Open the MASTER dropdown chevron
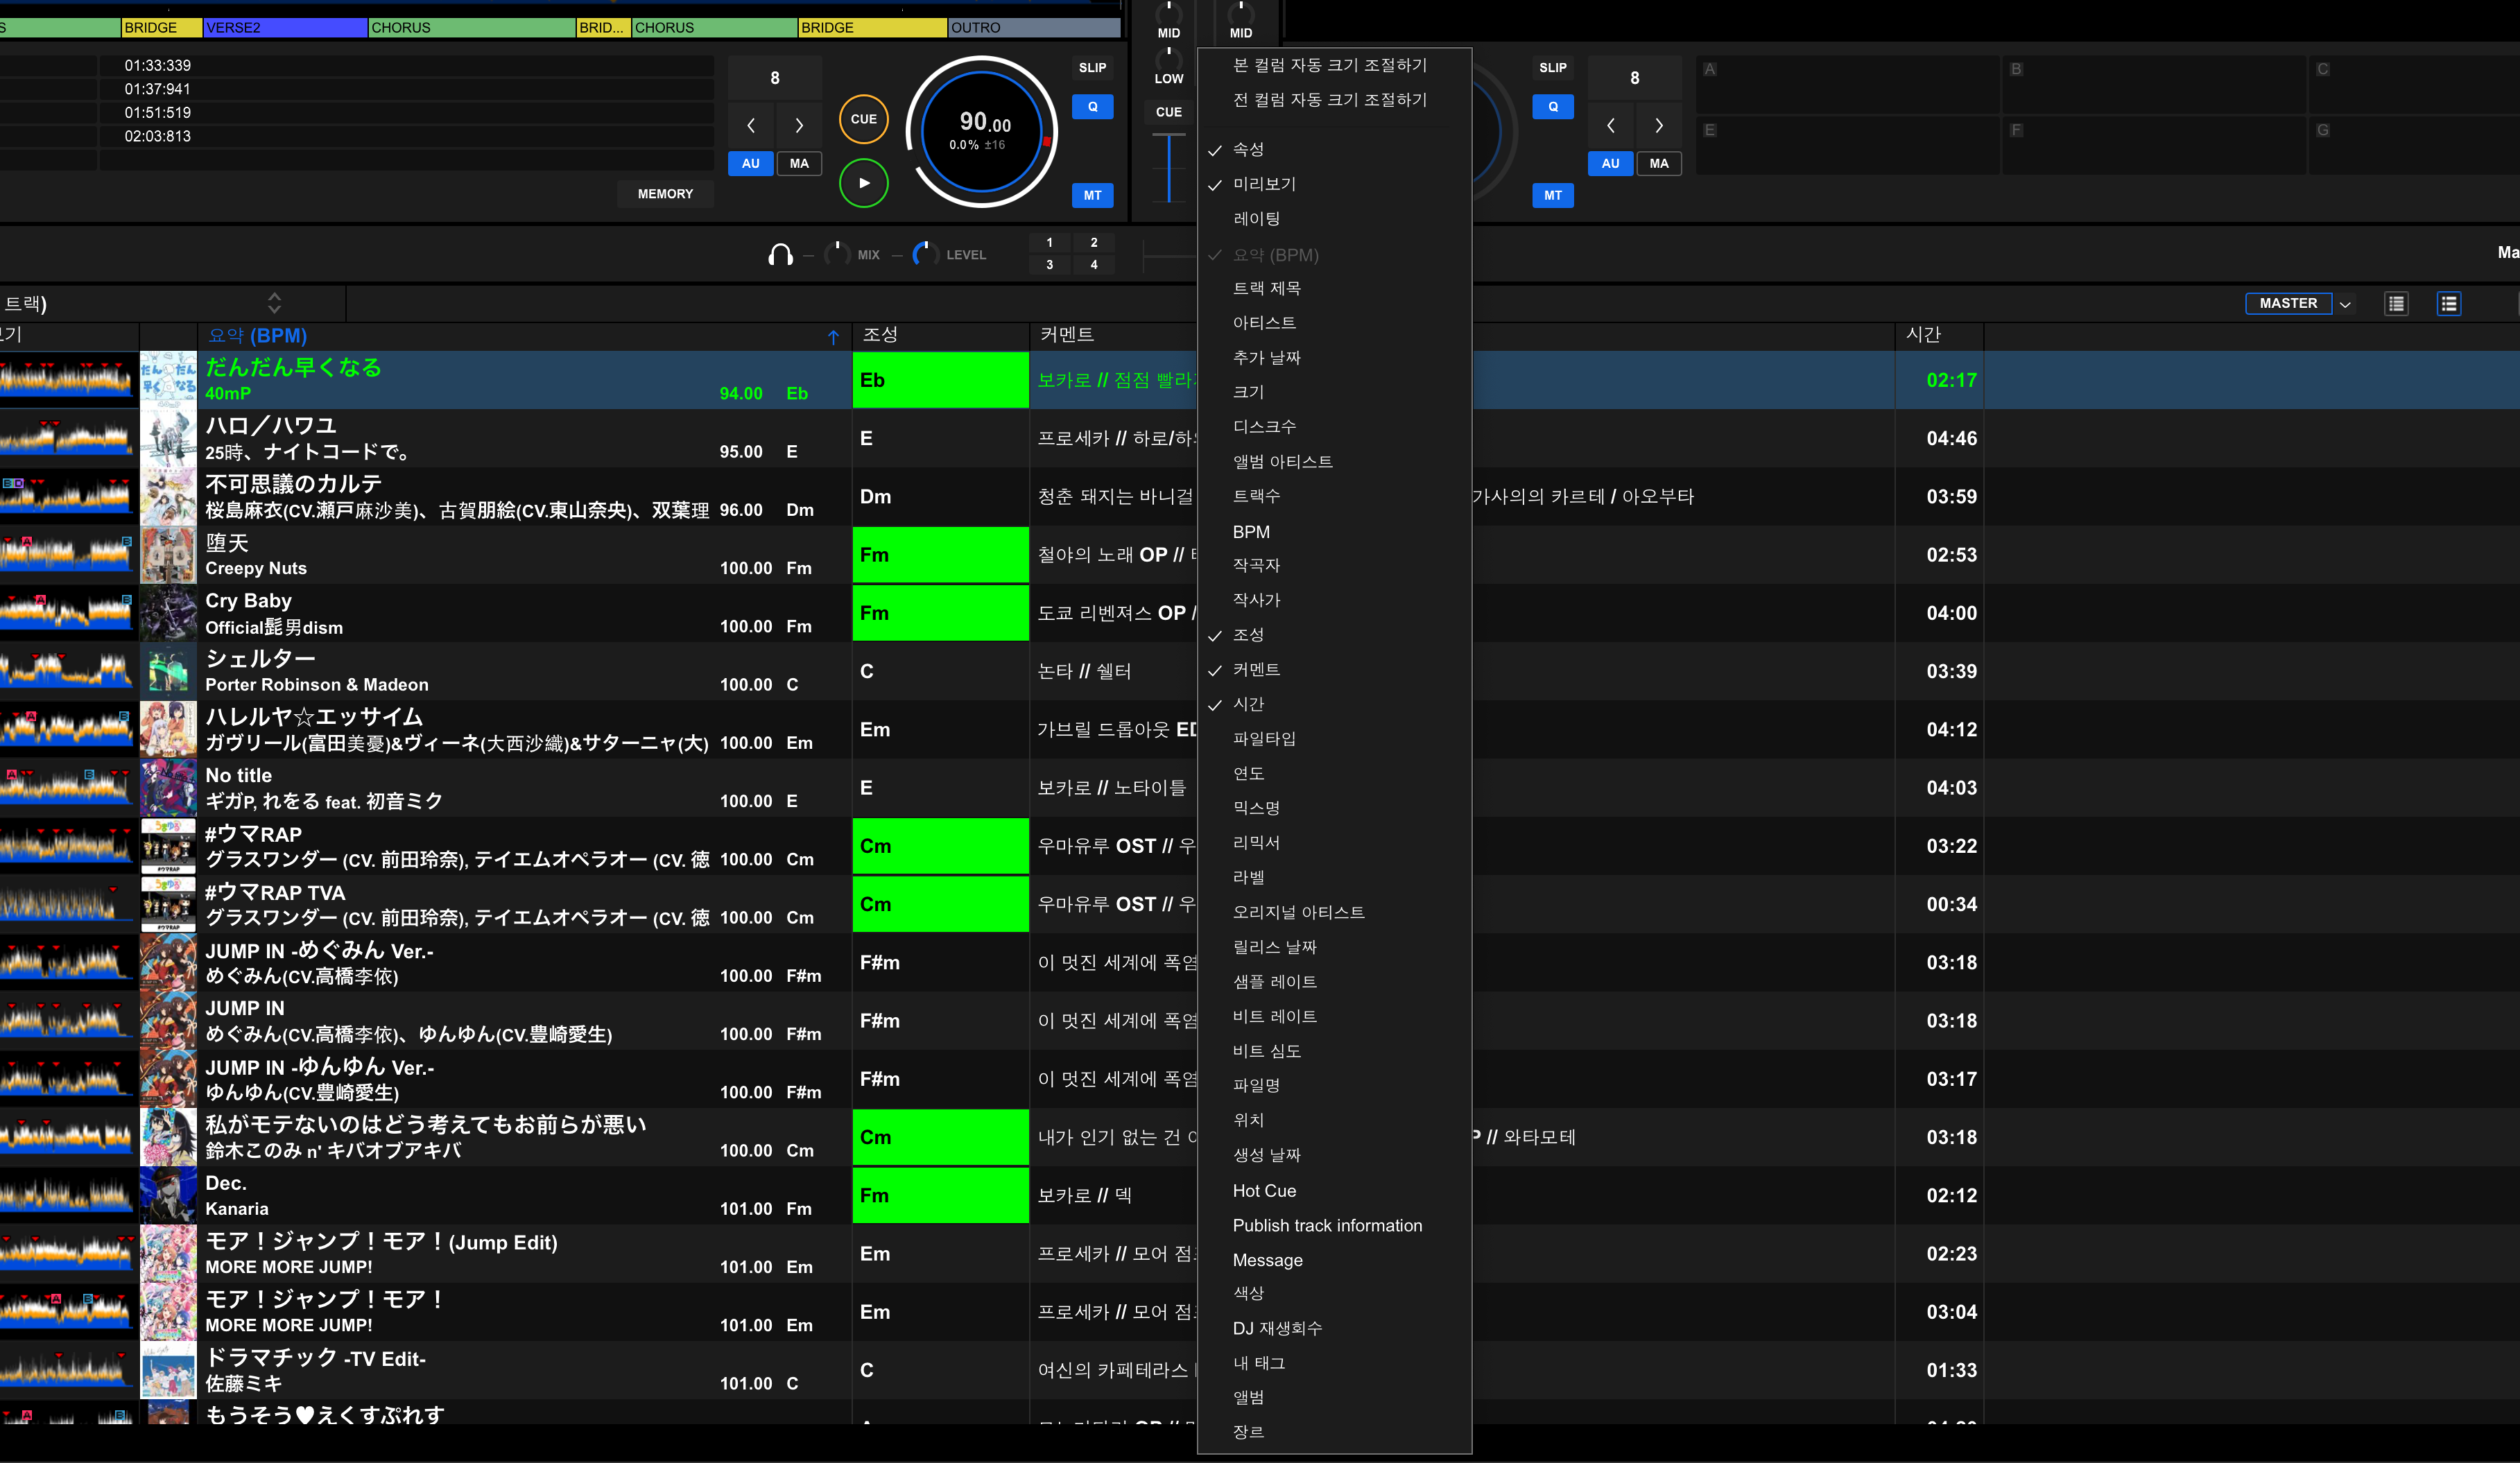The height and width of the screenshot is (1463, 2520). [x=2344, y=304]
